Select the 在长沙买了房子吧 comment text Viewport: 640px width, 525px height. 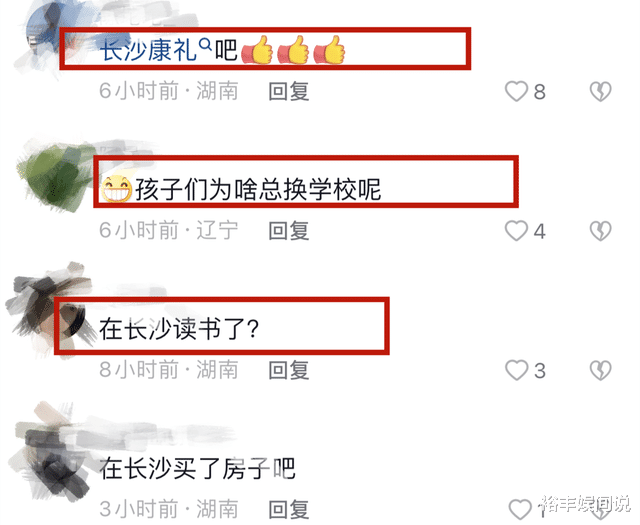tap(198, 468)
